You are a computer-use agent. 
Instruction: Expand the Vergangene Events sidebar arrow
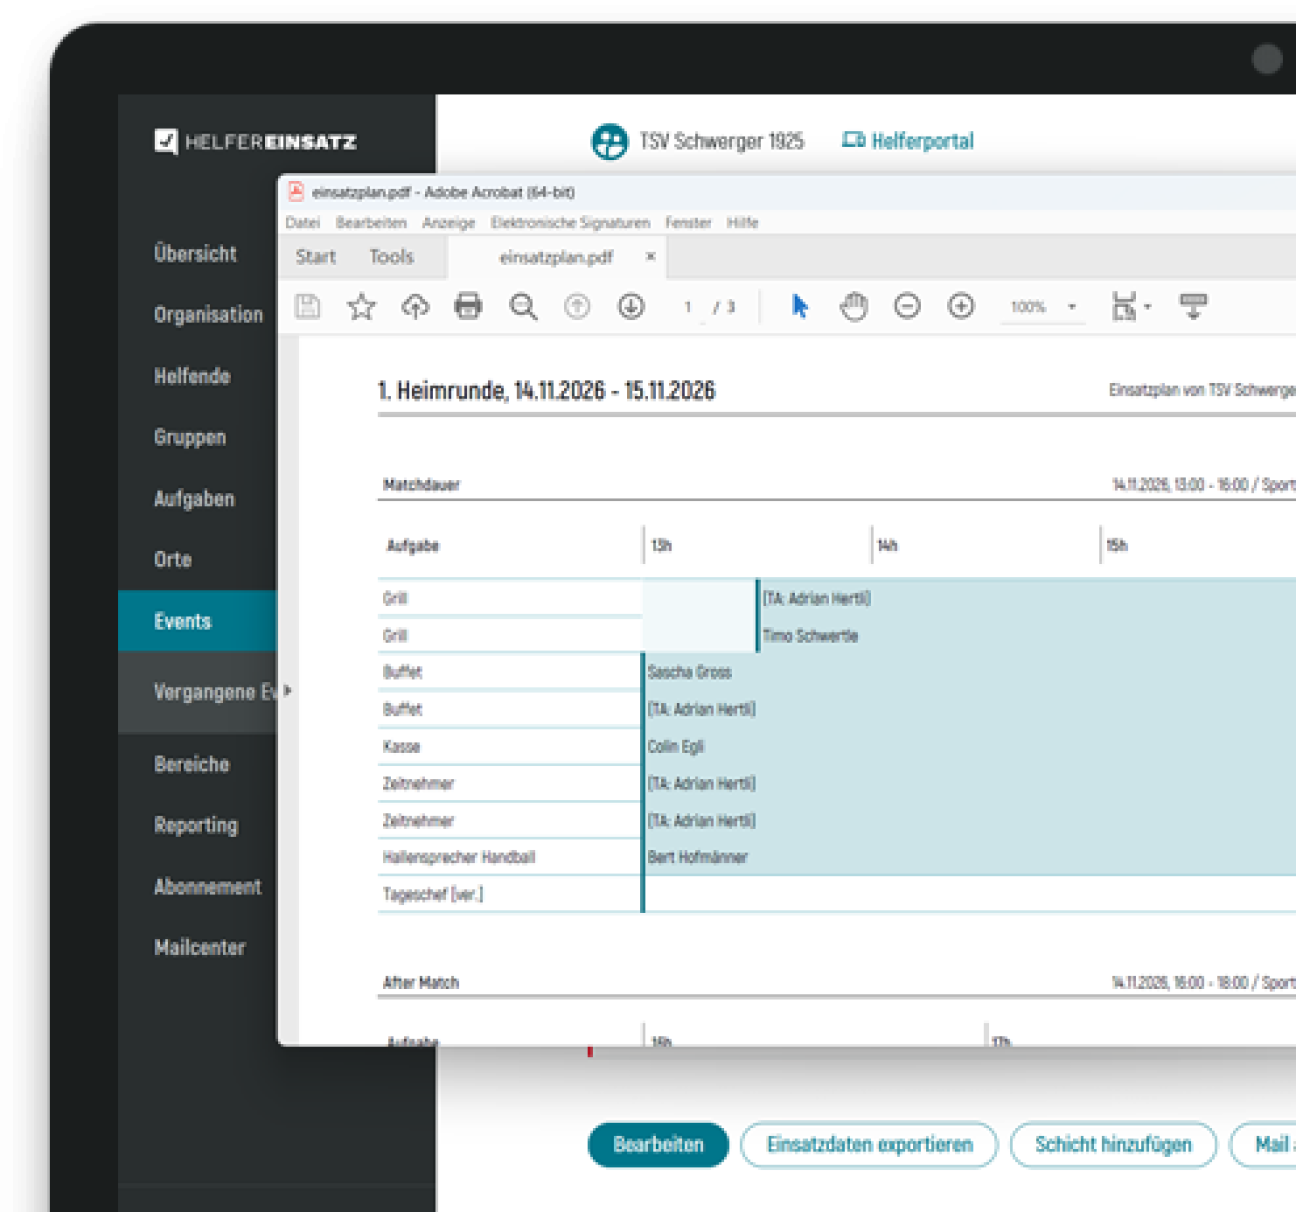[x=287, y=691]
